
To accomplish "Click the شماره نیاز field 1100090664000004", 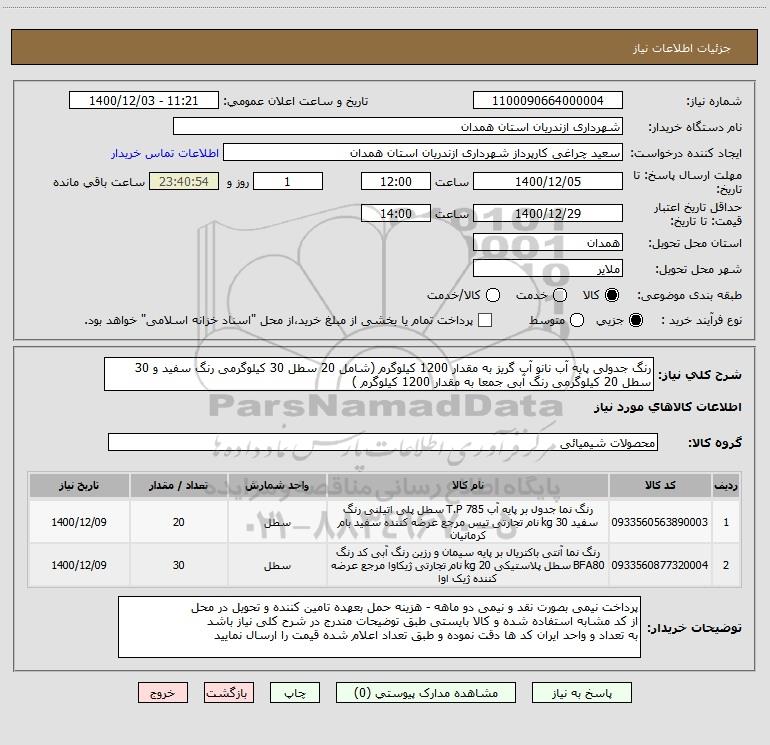I will 548,101.
